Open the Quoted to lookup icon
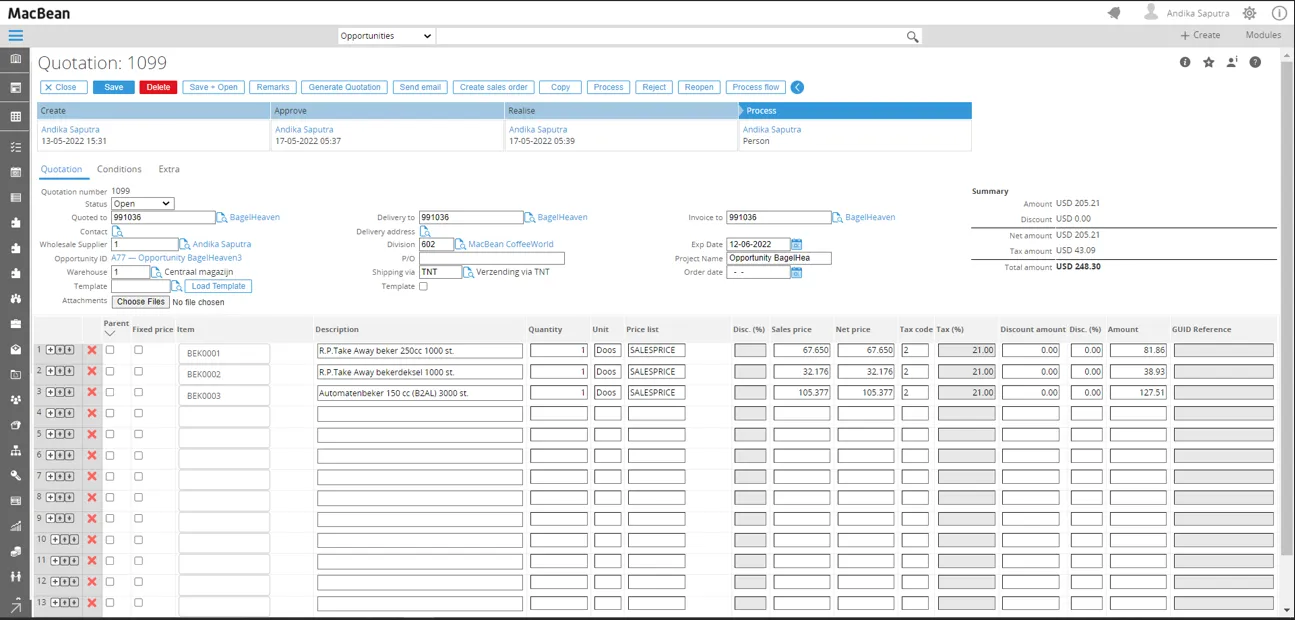 [x=222, y=217]
